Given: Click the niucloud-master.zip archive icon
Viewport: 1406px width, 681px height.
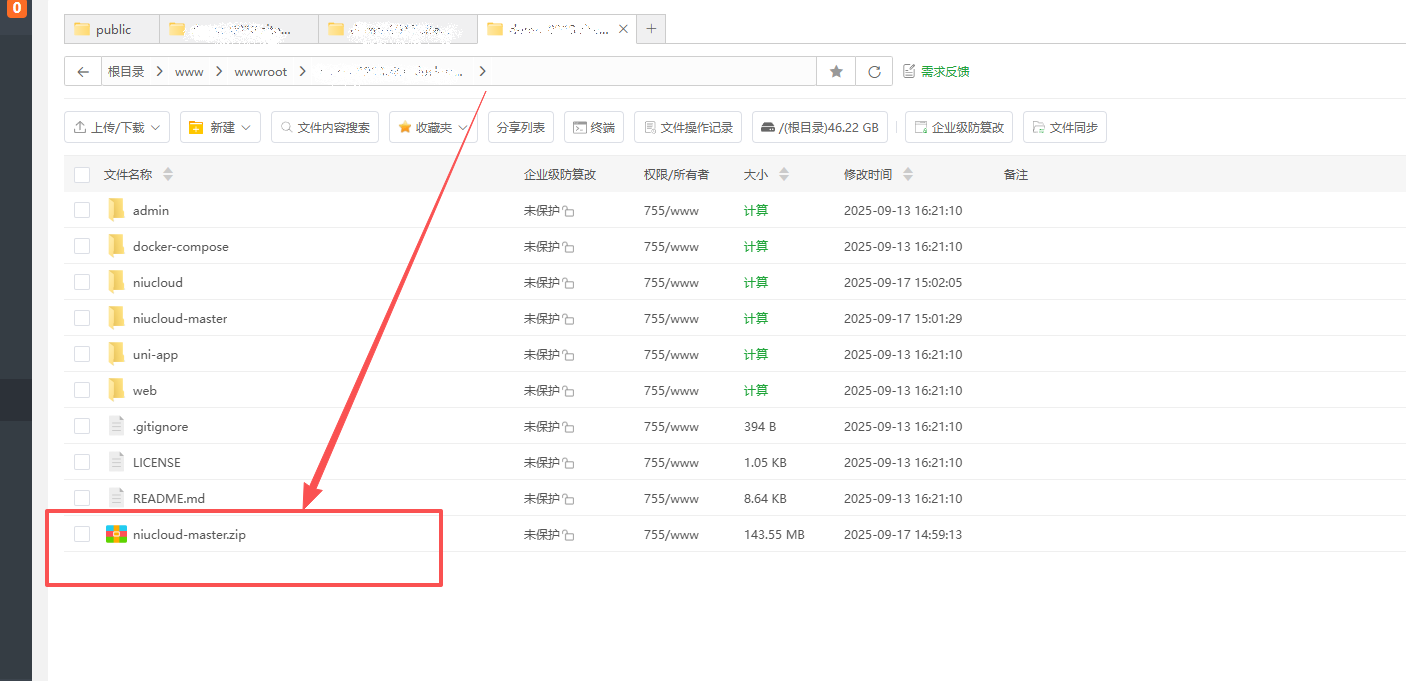Looking at the screenshot, I should click(x=117, y=535).
